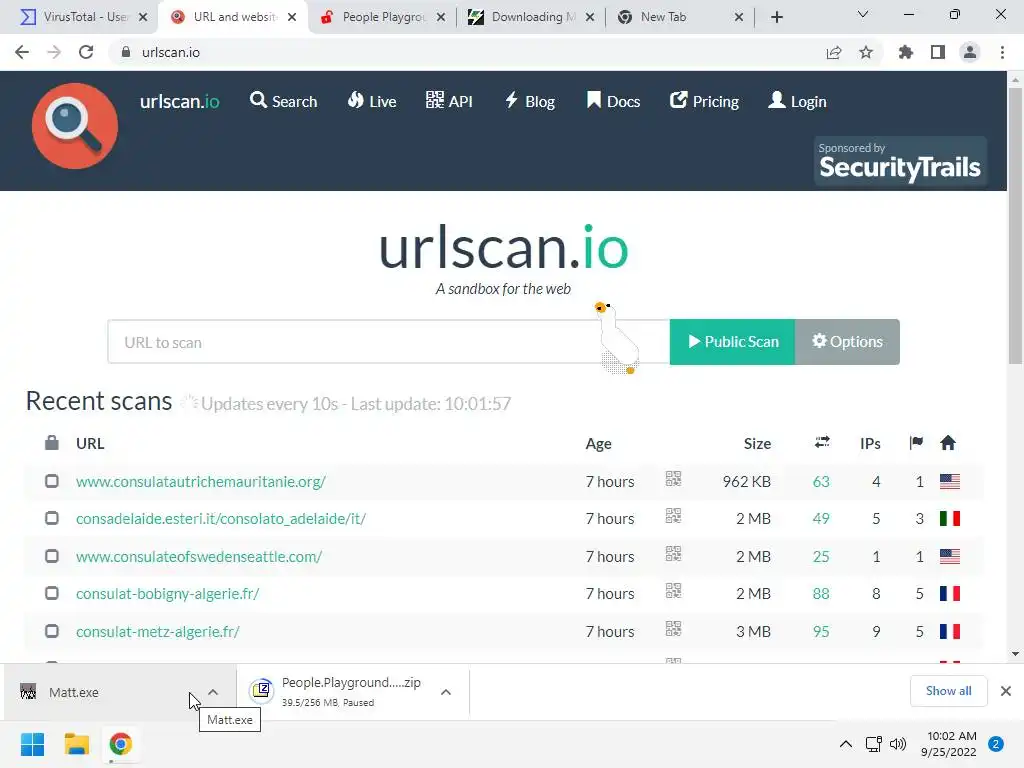
Task: Toggle Chrome side panel
Action: 938,52
